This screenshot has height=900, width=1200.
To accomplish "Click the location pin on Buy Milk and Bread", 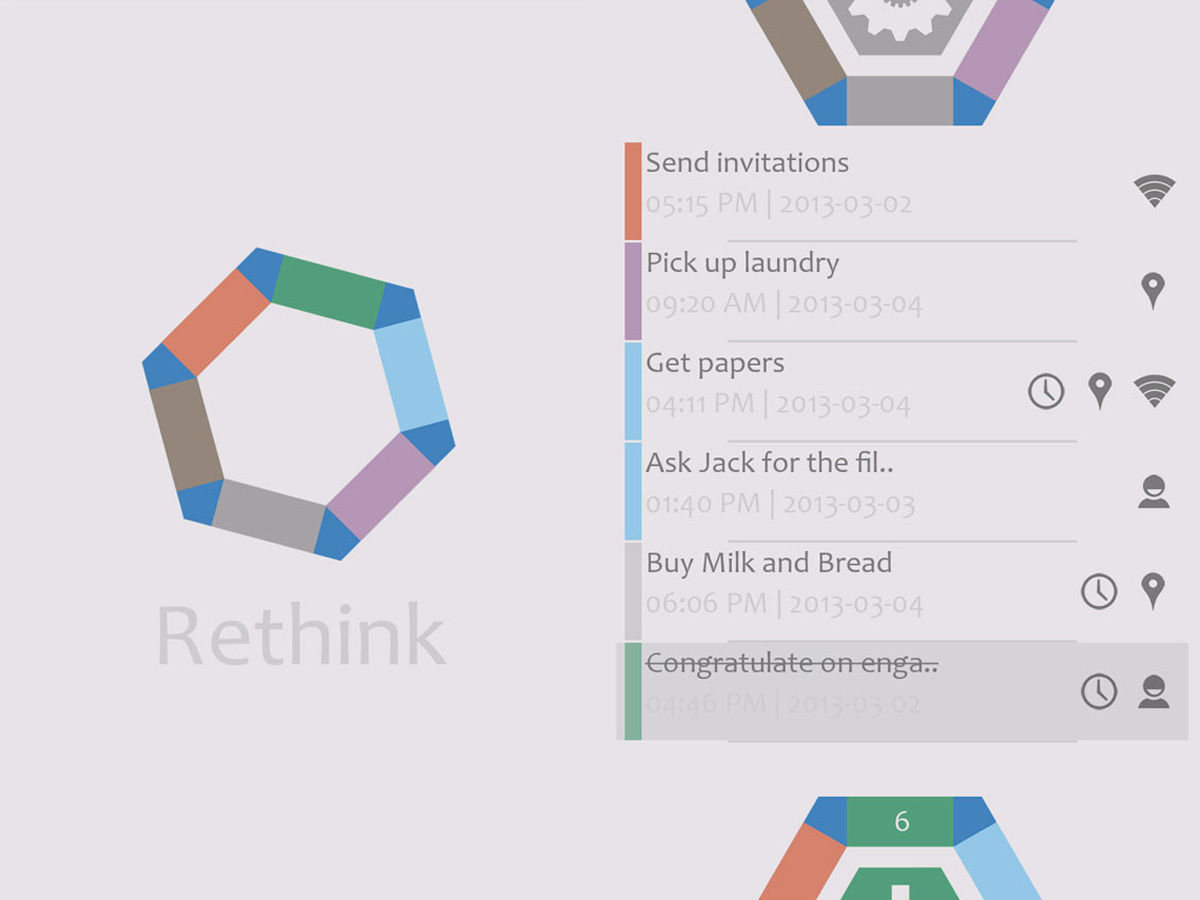I will (1153, 591).
